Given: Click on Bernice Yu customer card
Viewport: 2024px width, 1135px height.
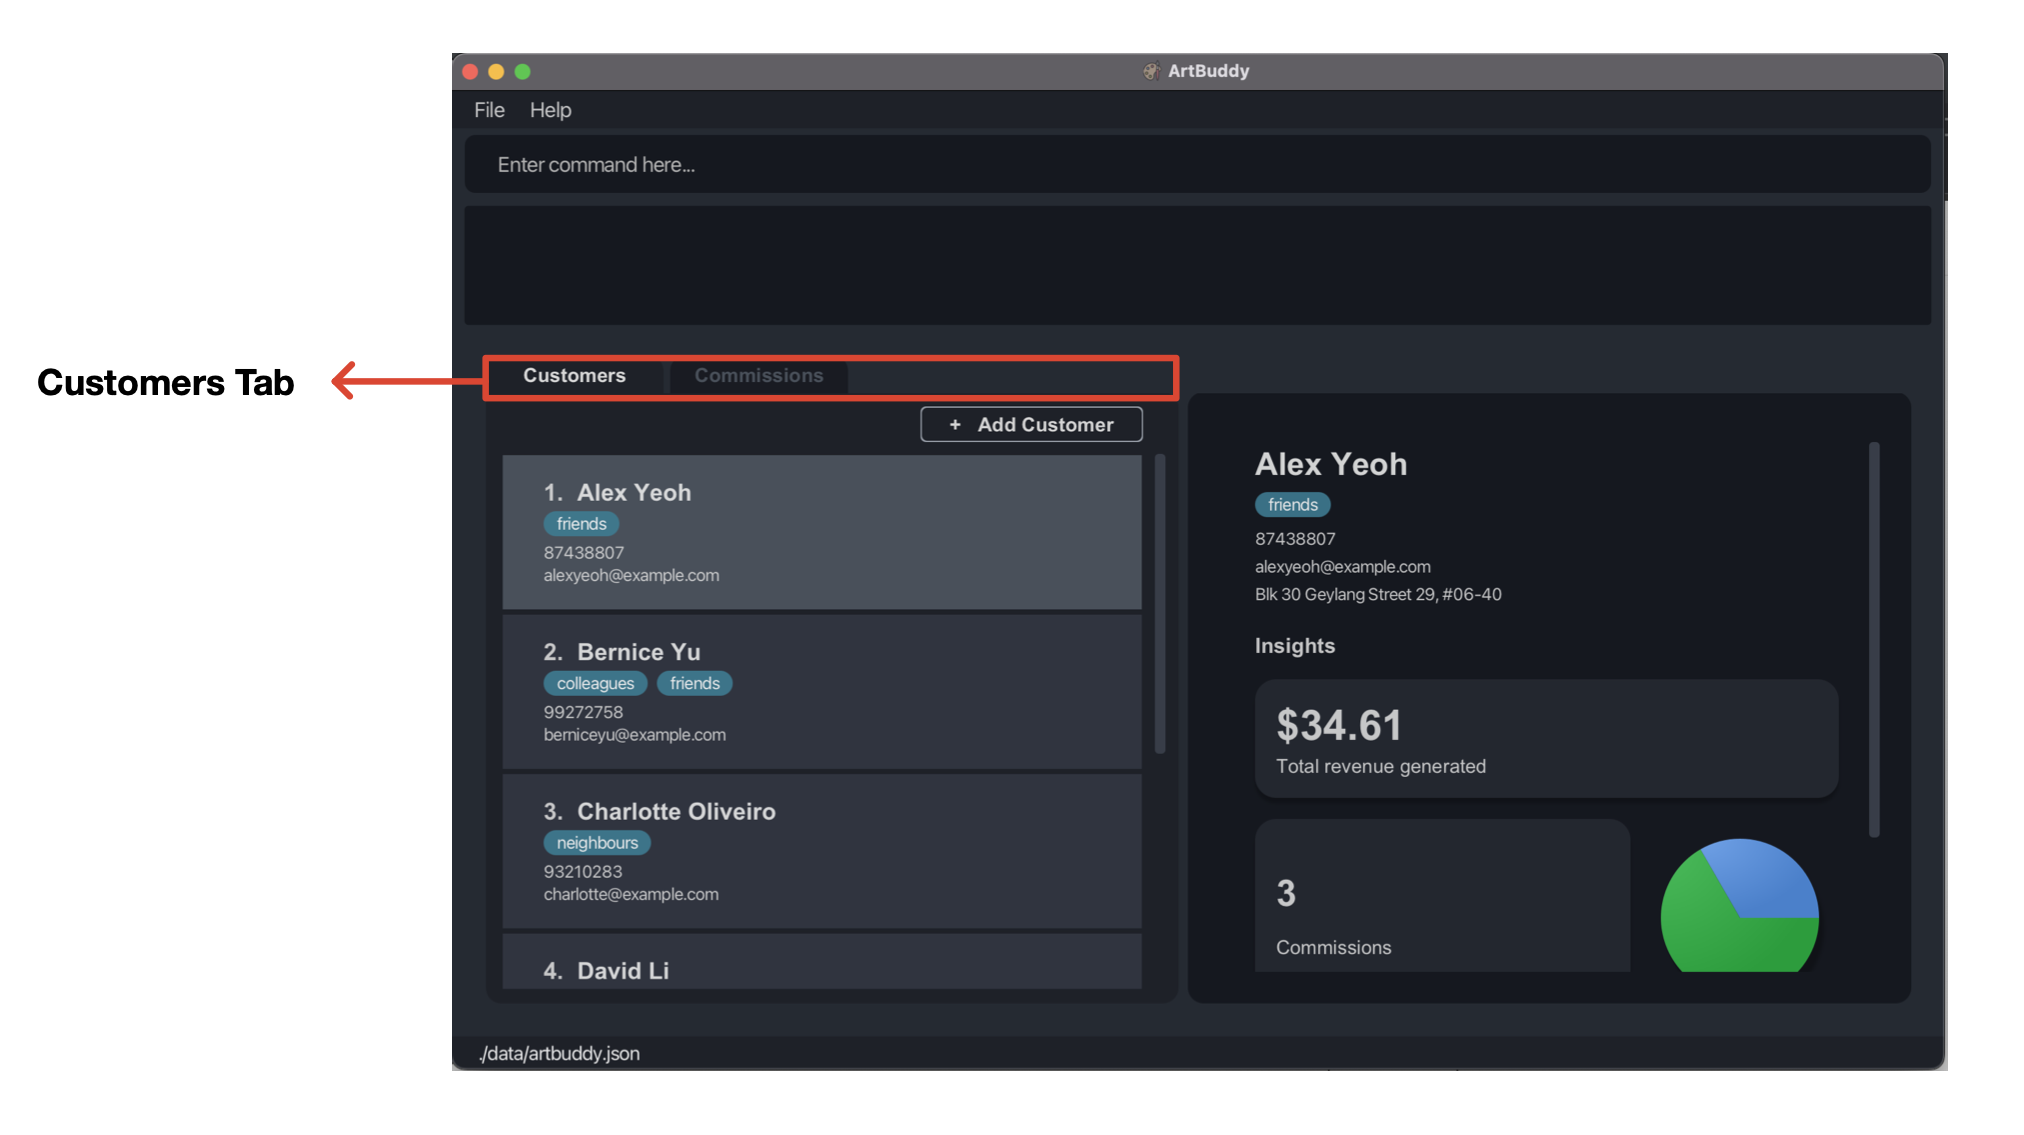Looking at the screenshot, I should [824, 691].
